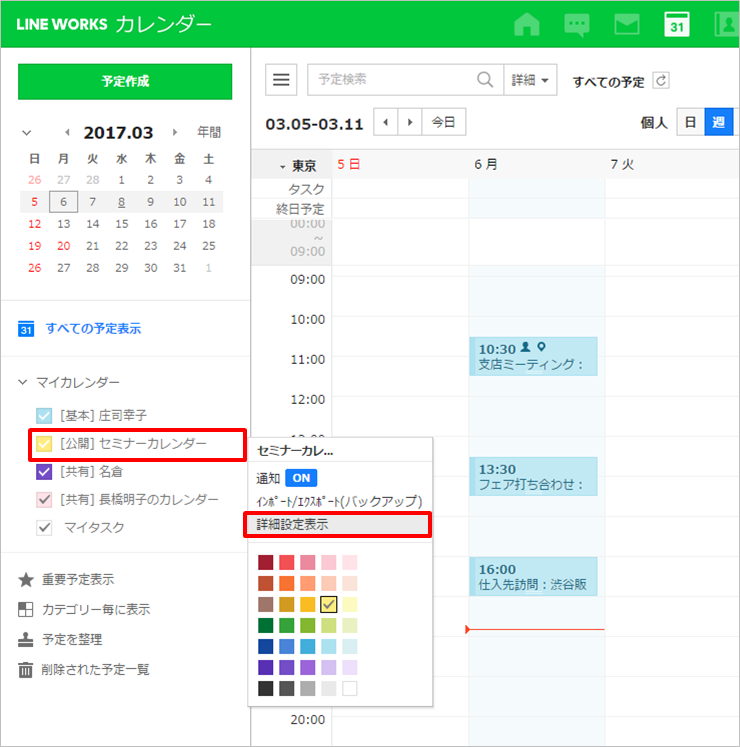Click the 今日 button

(x=443, y=122)
